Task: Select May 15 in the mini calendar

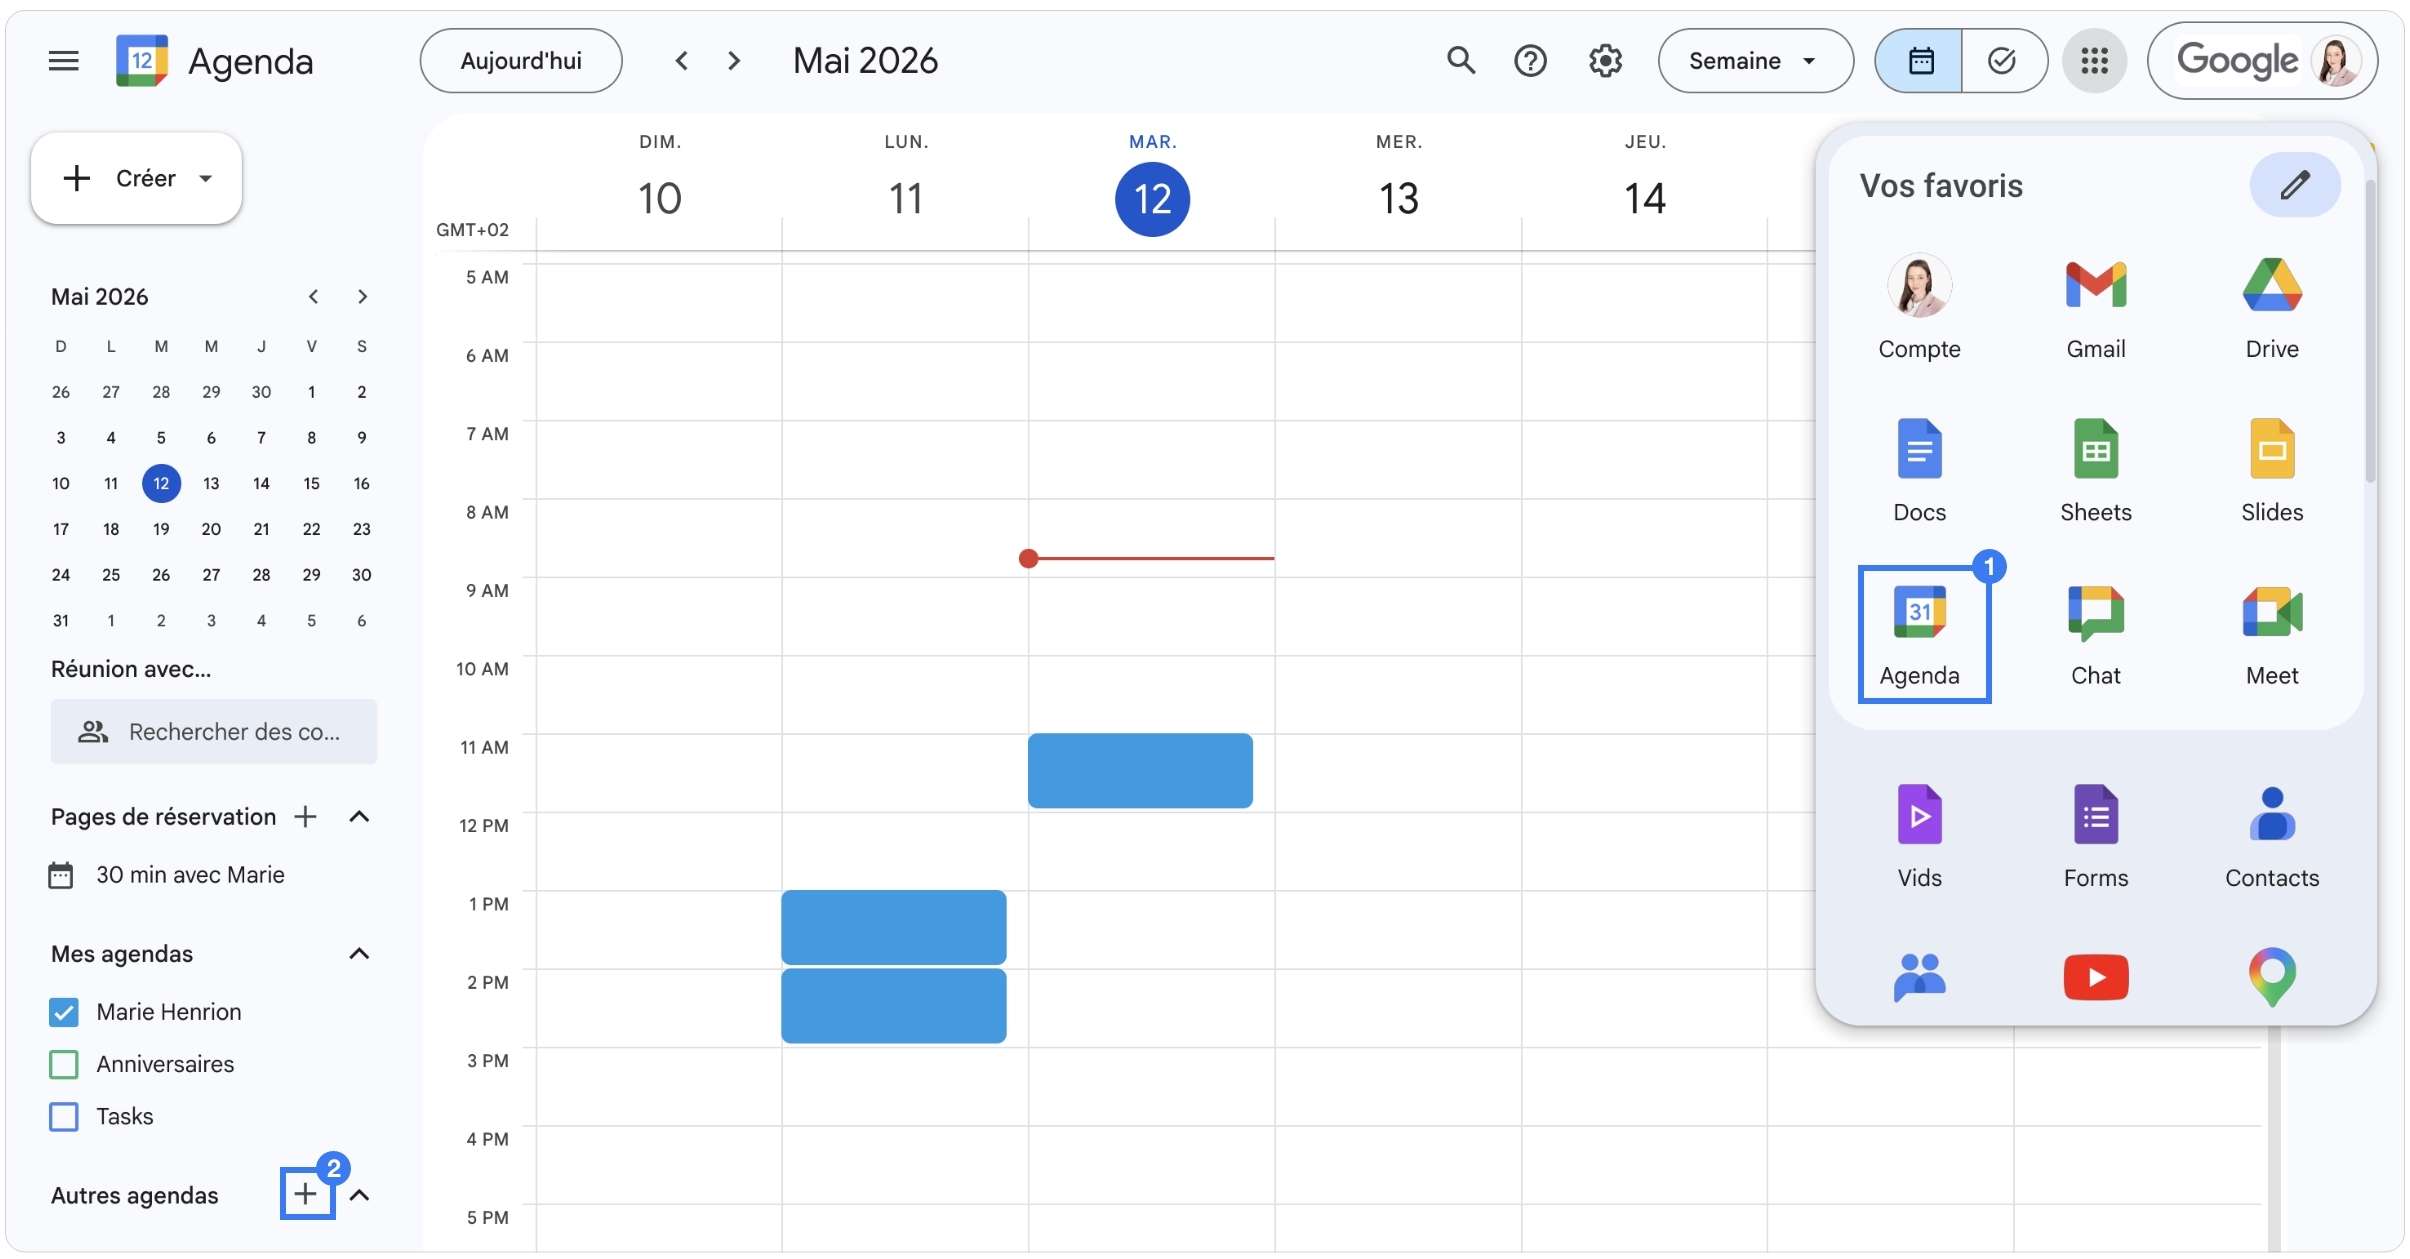Action: [312, 483]
